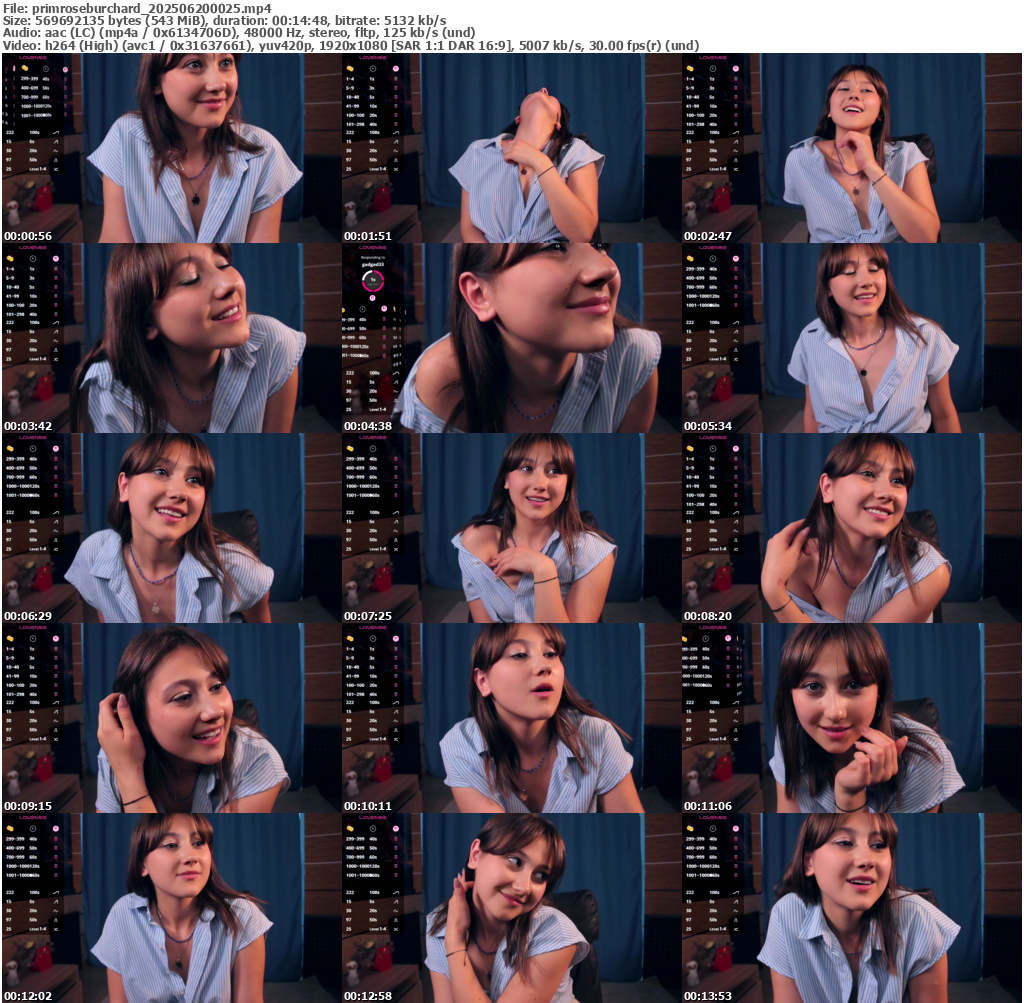Select the thumbnail at 00:08:20
Image resolution: width=1024 pixels, height=1003 pixels.
pos(852,528)
